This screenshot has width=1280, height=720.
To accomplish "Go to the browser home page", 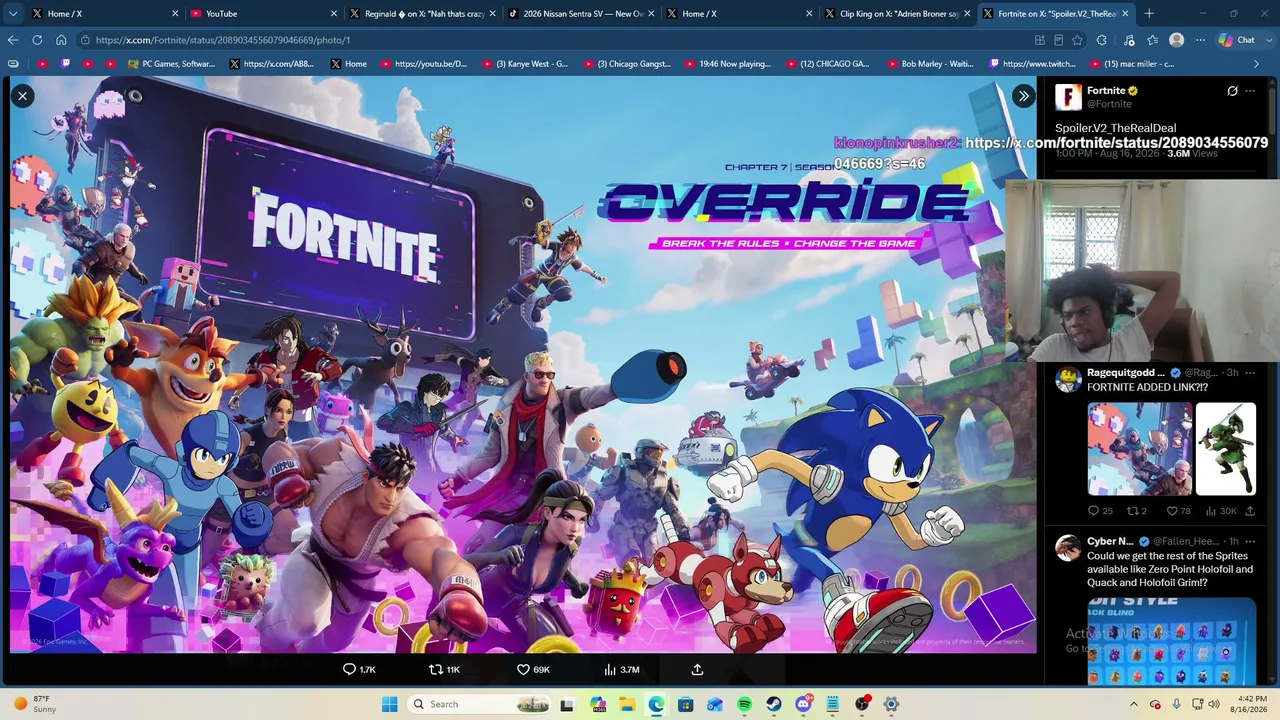I will pyautogui.click(x=61, y=40).
